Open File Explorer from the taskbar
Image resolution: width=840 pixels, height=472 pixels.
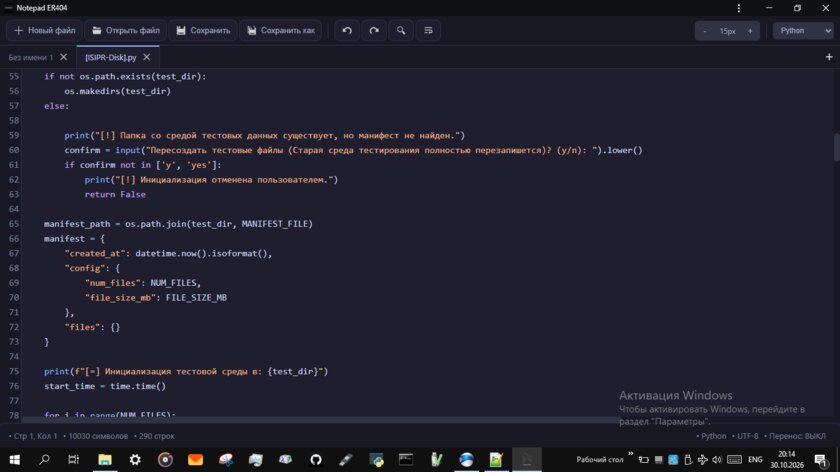[x=104, y=460]
